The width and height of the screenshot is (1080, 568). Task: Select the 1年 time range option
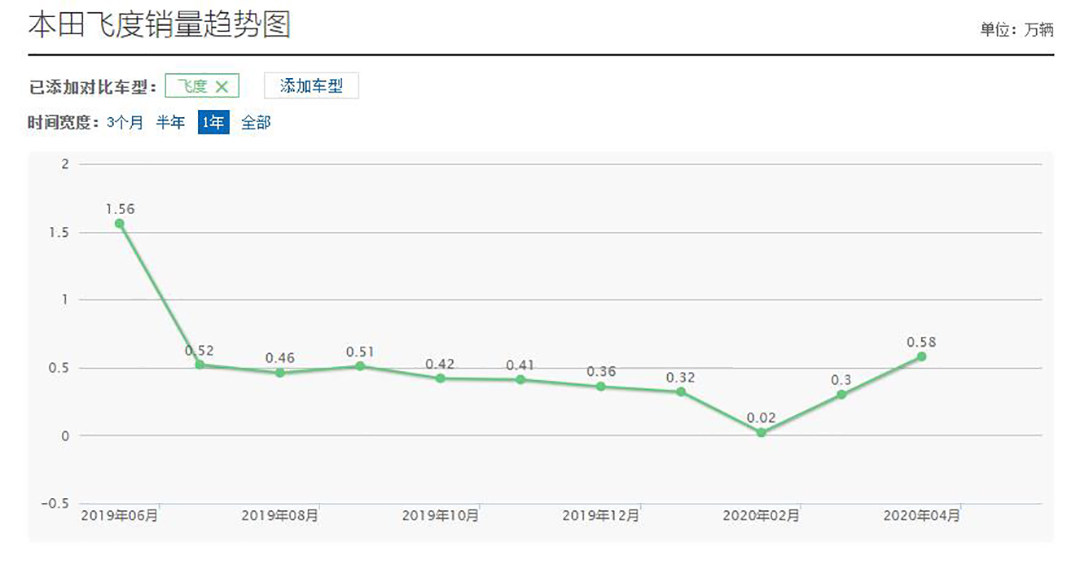coord(213,123)
